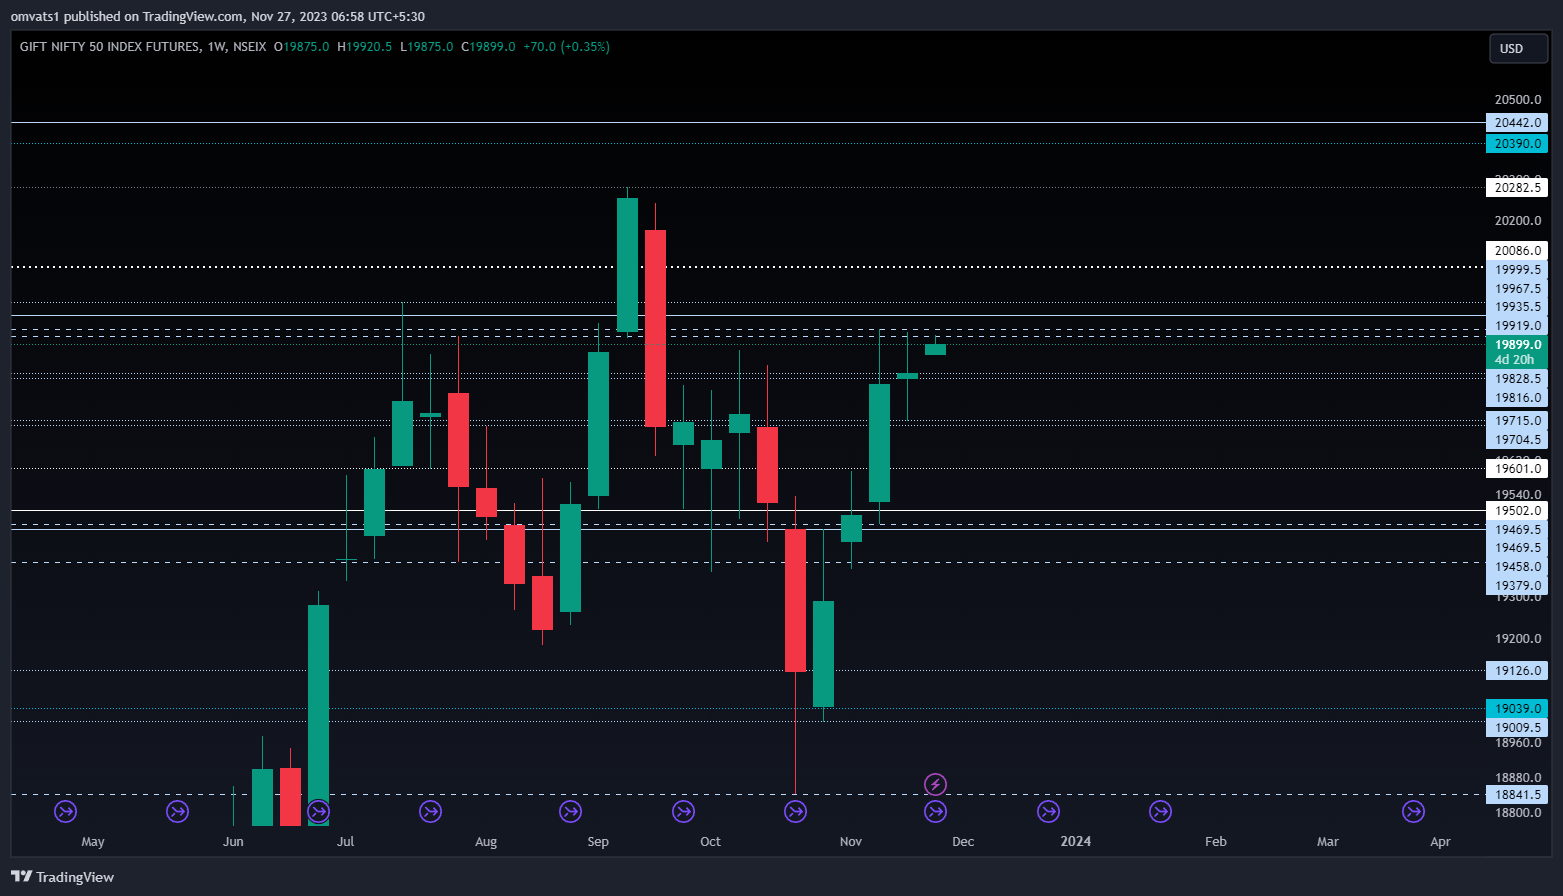Screen dimensions: 1563x896
Task: Click the Aug label on the time axis
Action: tap(486, 842)
